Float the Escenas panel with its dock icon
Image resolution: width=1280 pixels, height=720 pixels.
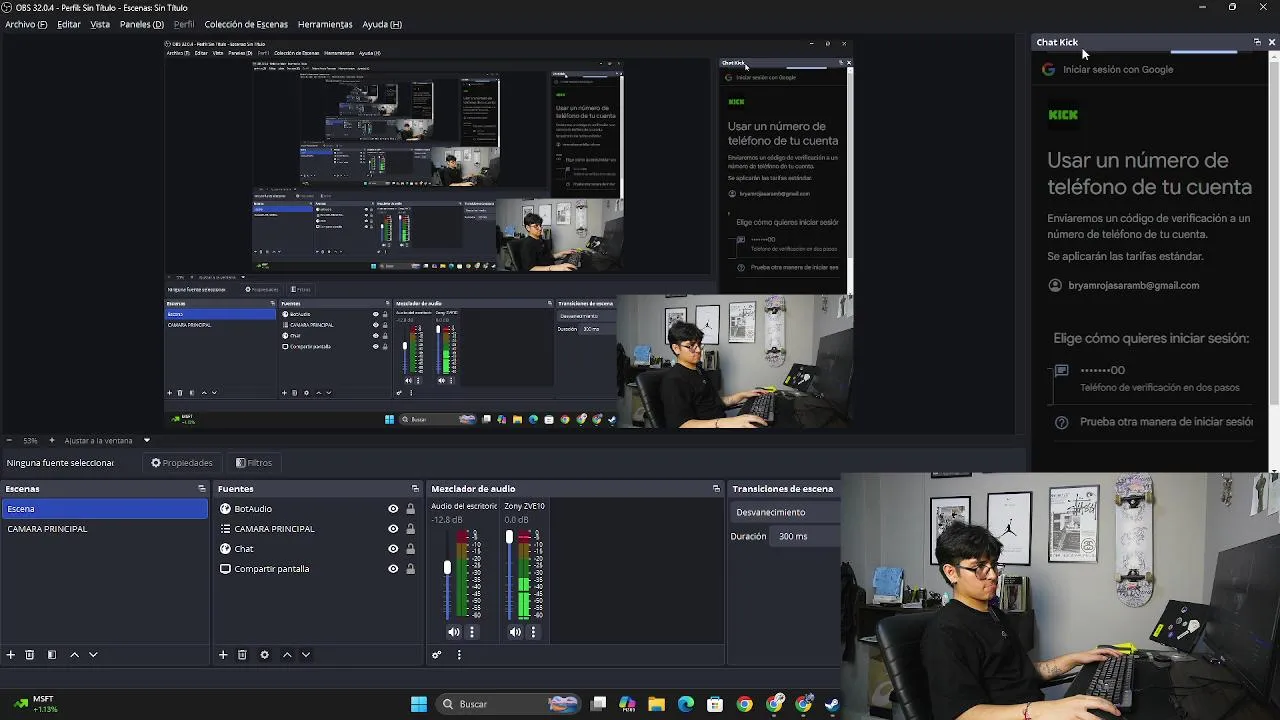pyautogui.click(x=201, y=489)
